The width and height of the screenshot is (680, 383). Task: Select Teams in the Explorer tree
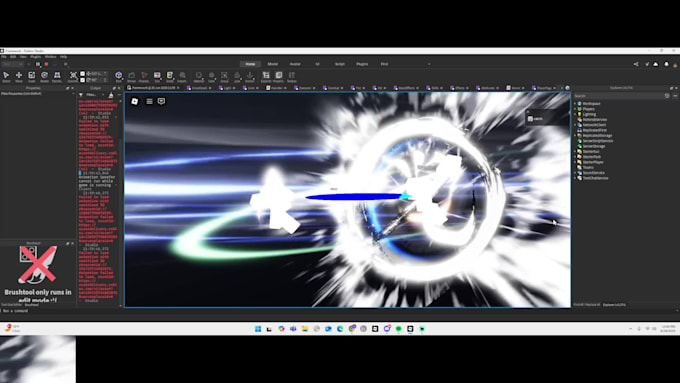[588, 167]
